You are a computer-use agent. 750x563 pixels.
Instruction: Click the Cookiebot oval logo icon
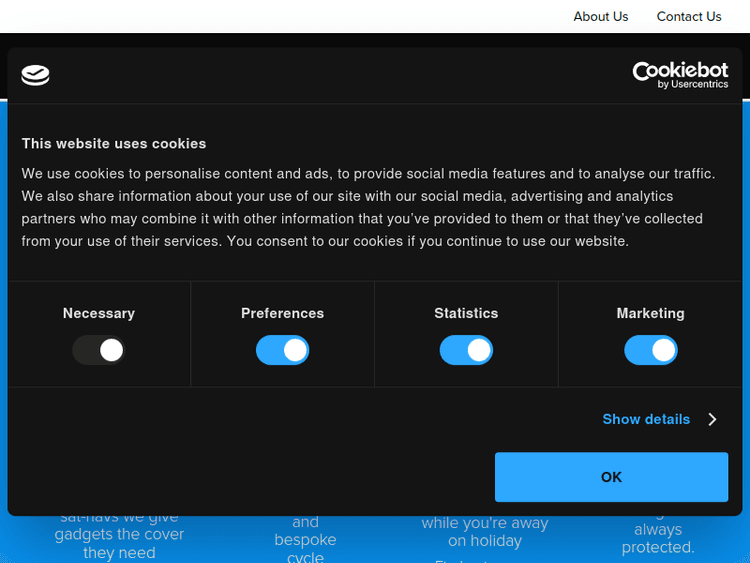pos(35,75)
